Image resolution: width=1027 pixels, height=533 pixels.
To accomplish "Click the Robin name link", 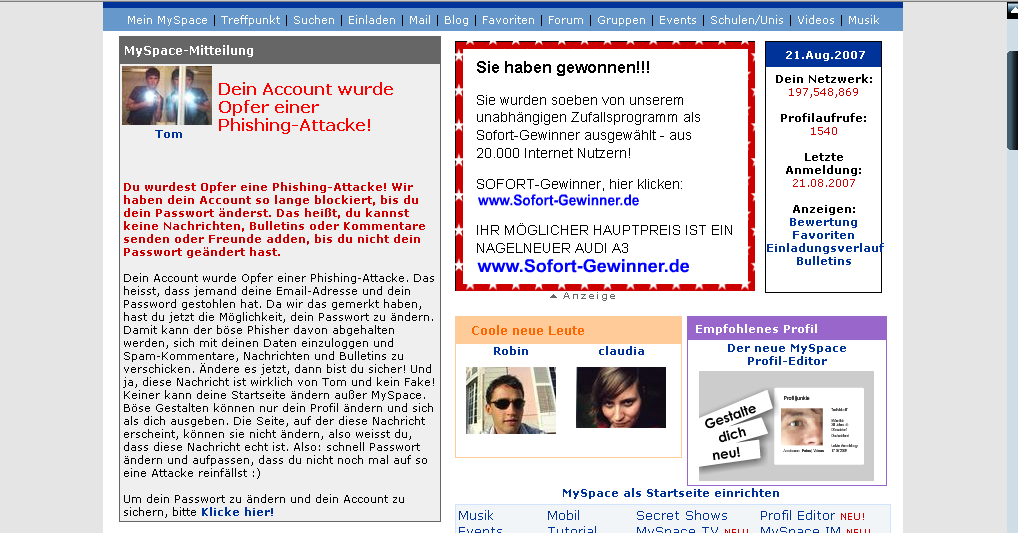I will tap(511, 351).
